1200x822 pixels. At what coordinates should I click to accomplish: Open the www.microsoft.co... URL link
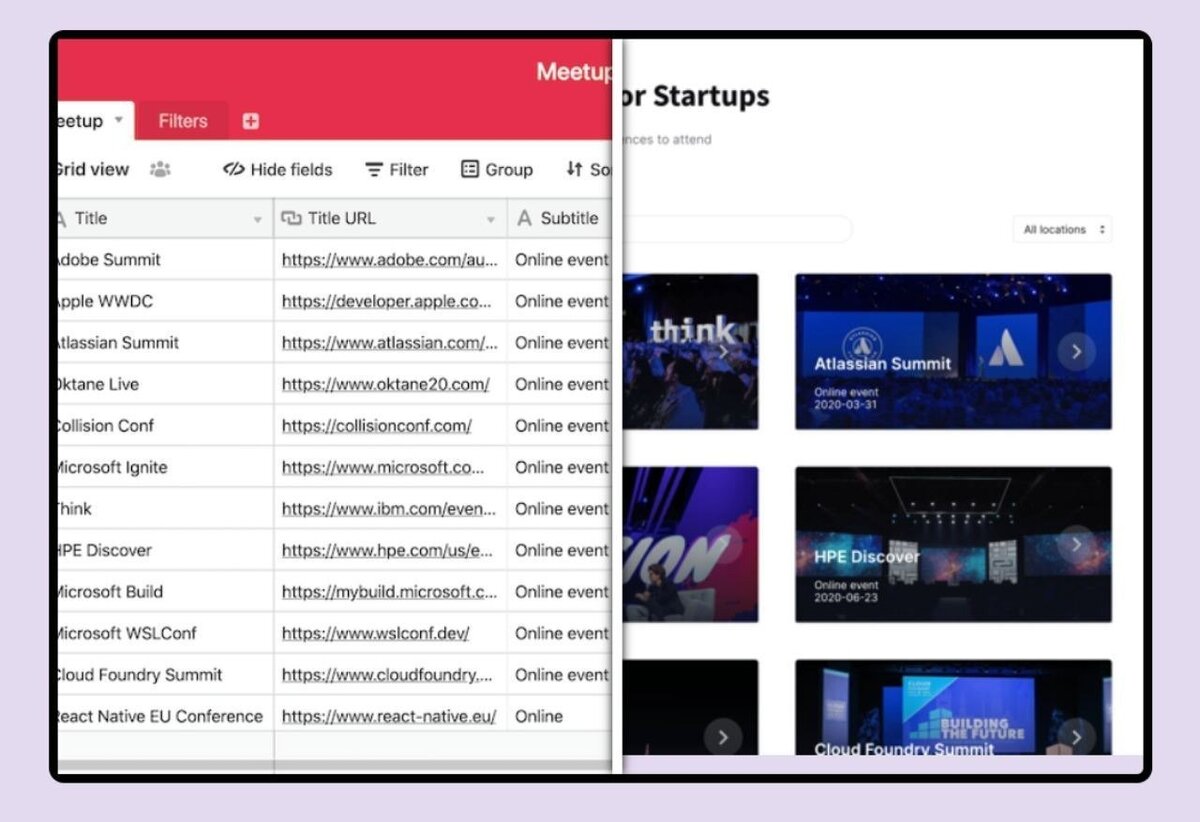[383, 467]
